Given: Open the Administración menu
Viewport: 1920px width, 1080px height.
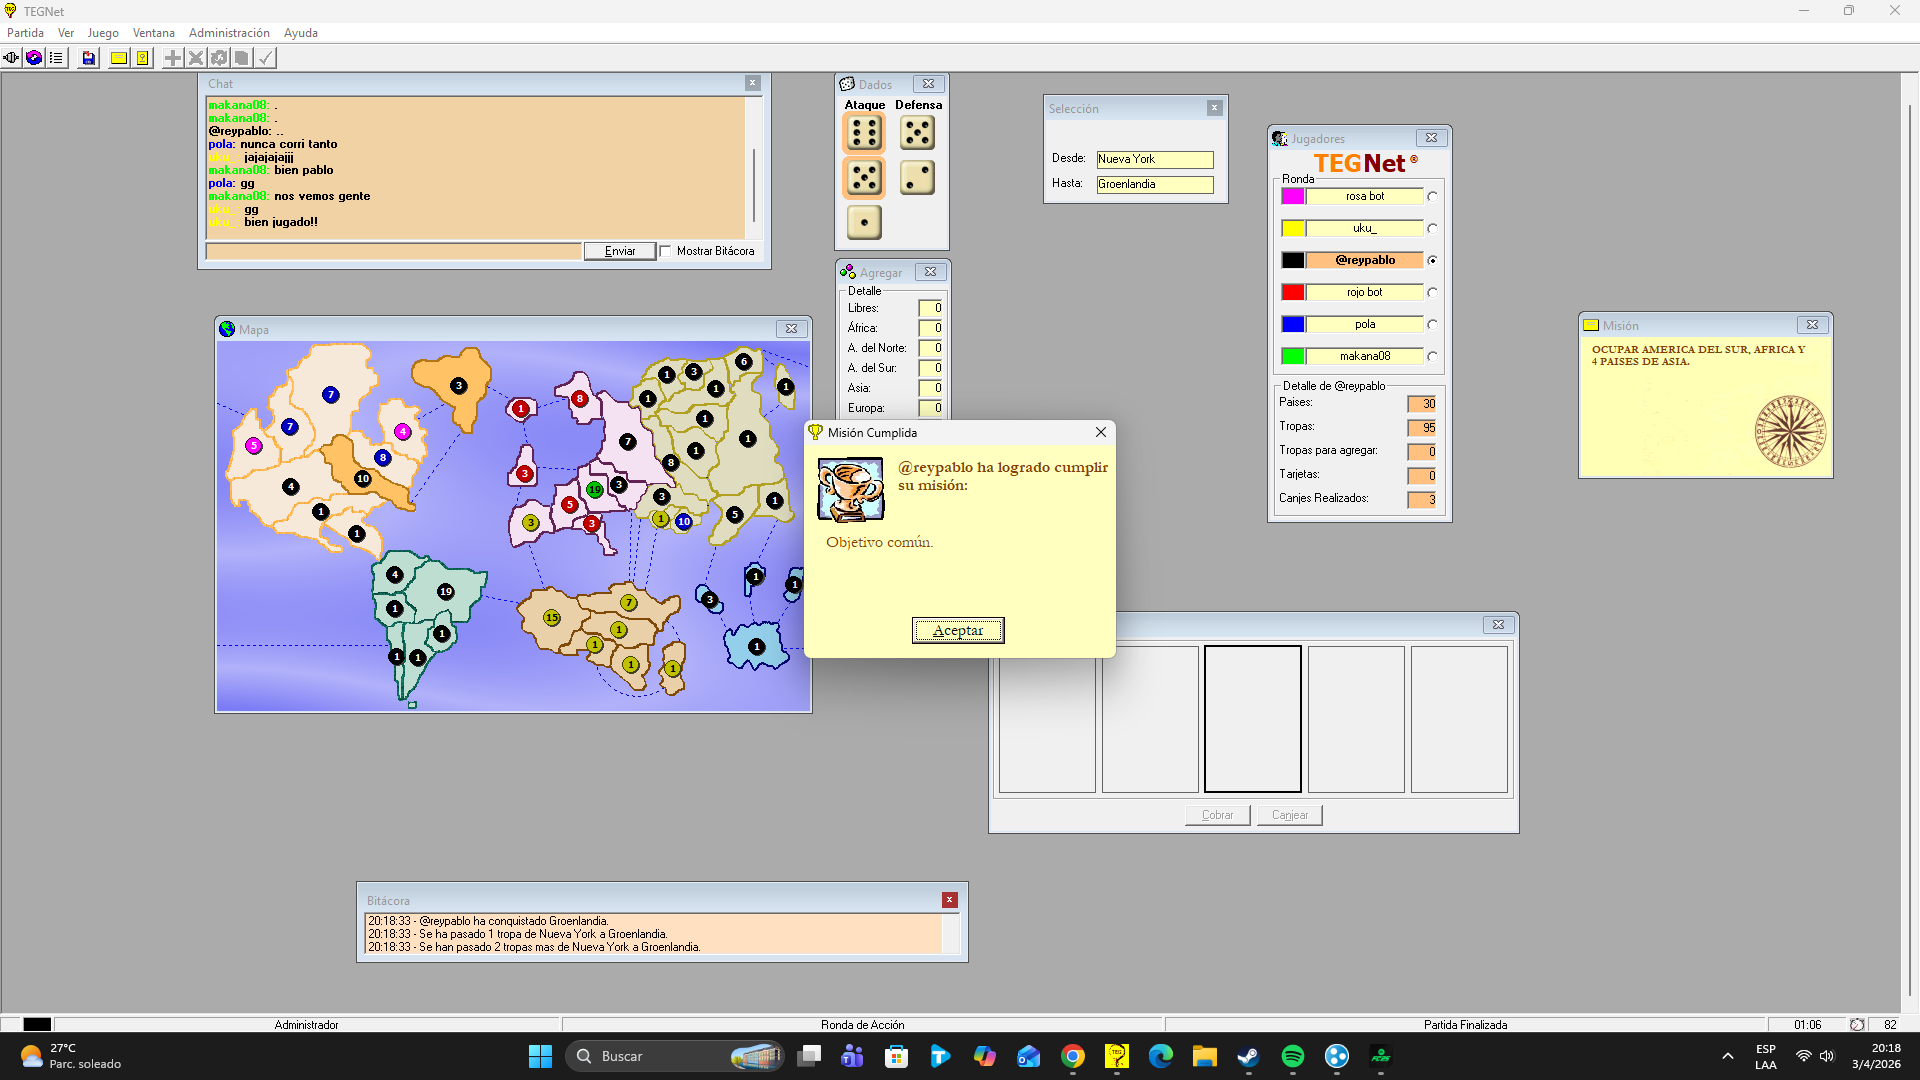Looking at the screenshot, I should pos(229,33).
